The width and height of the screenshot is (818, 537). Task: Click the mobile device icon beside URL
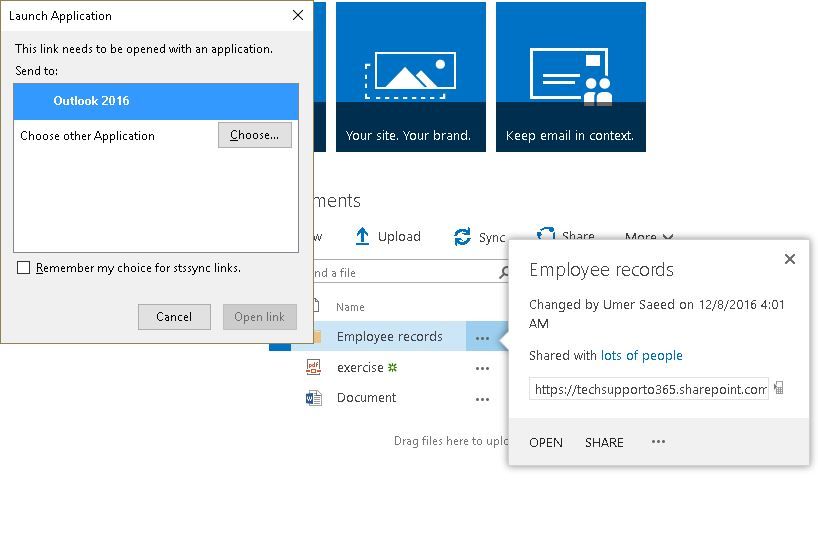click(779, 388)
